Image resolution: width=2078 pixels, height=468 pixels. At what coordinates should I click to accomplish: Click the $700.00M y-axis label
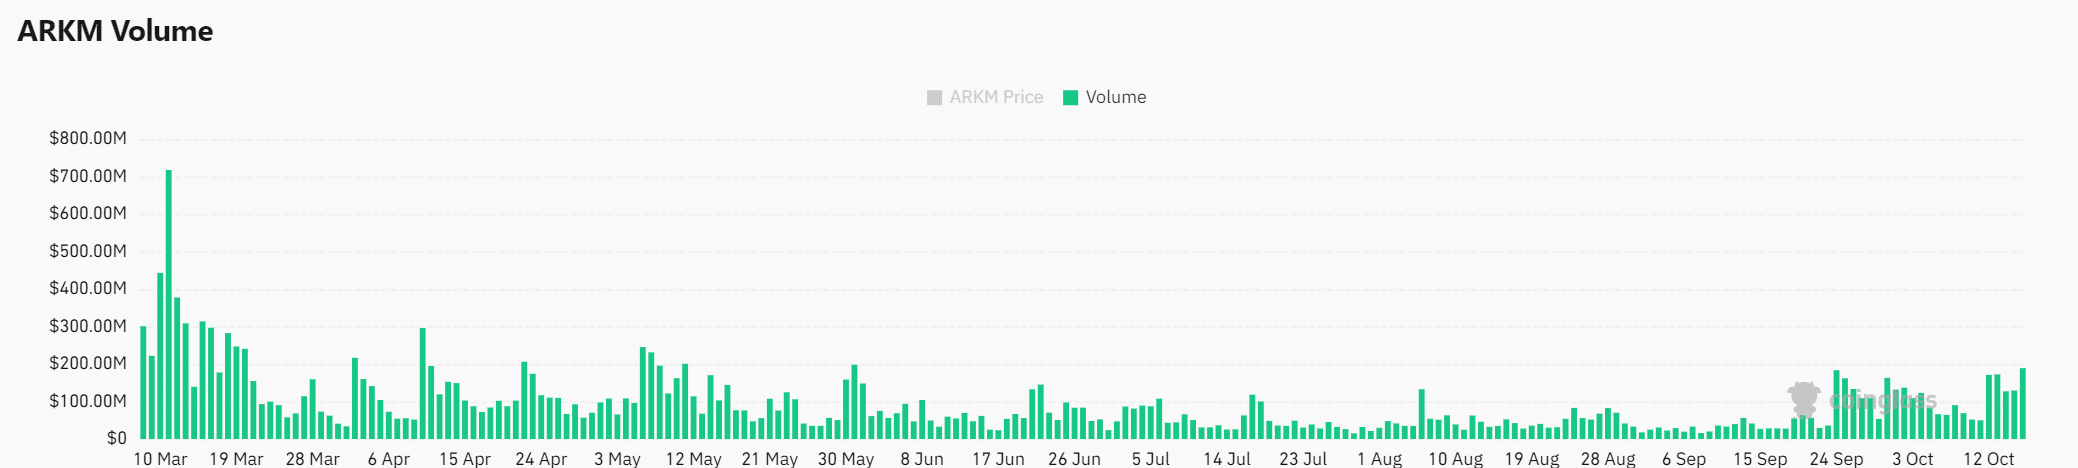point(88,176)
